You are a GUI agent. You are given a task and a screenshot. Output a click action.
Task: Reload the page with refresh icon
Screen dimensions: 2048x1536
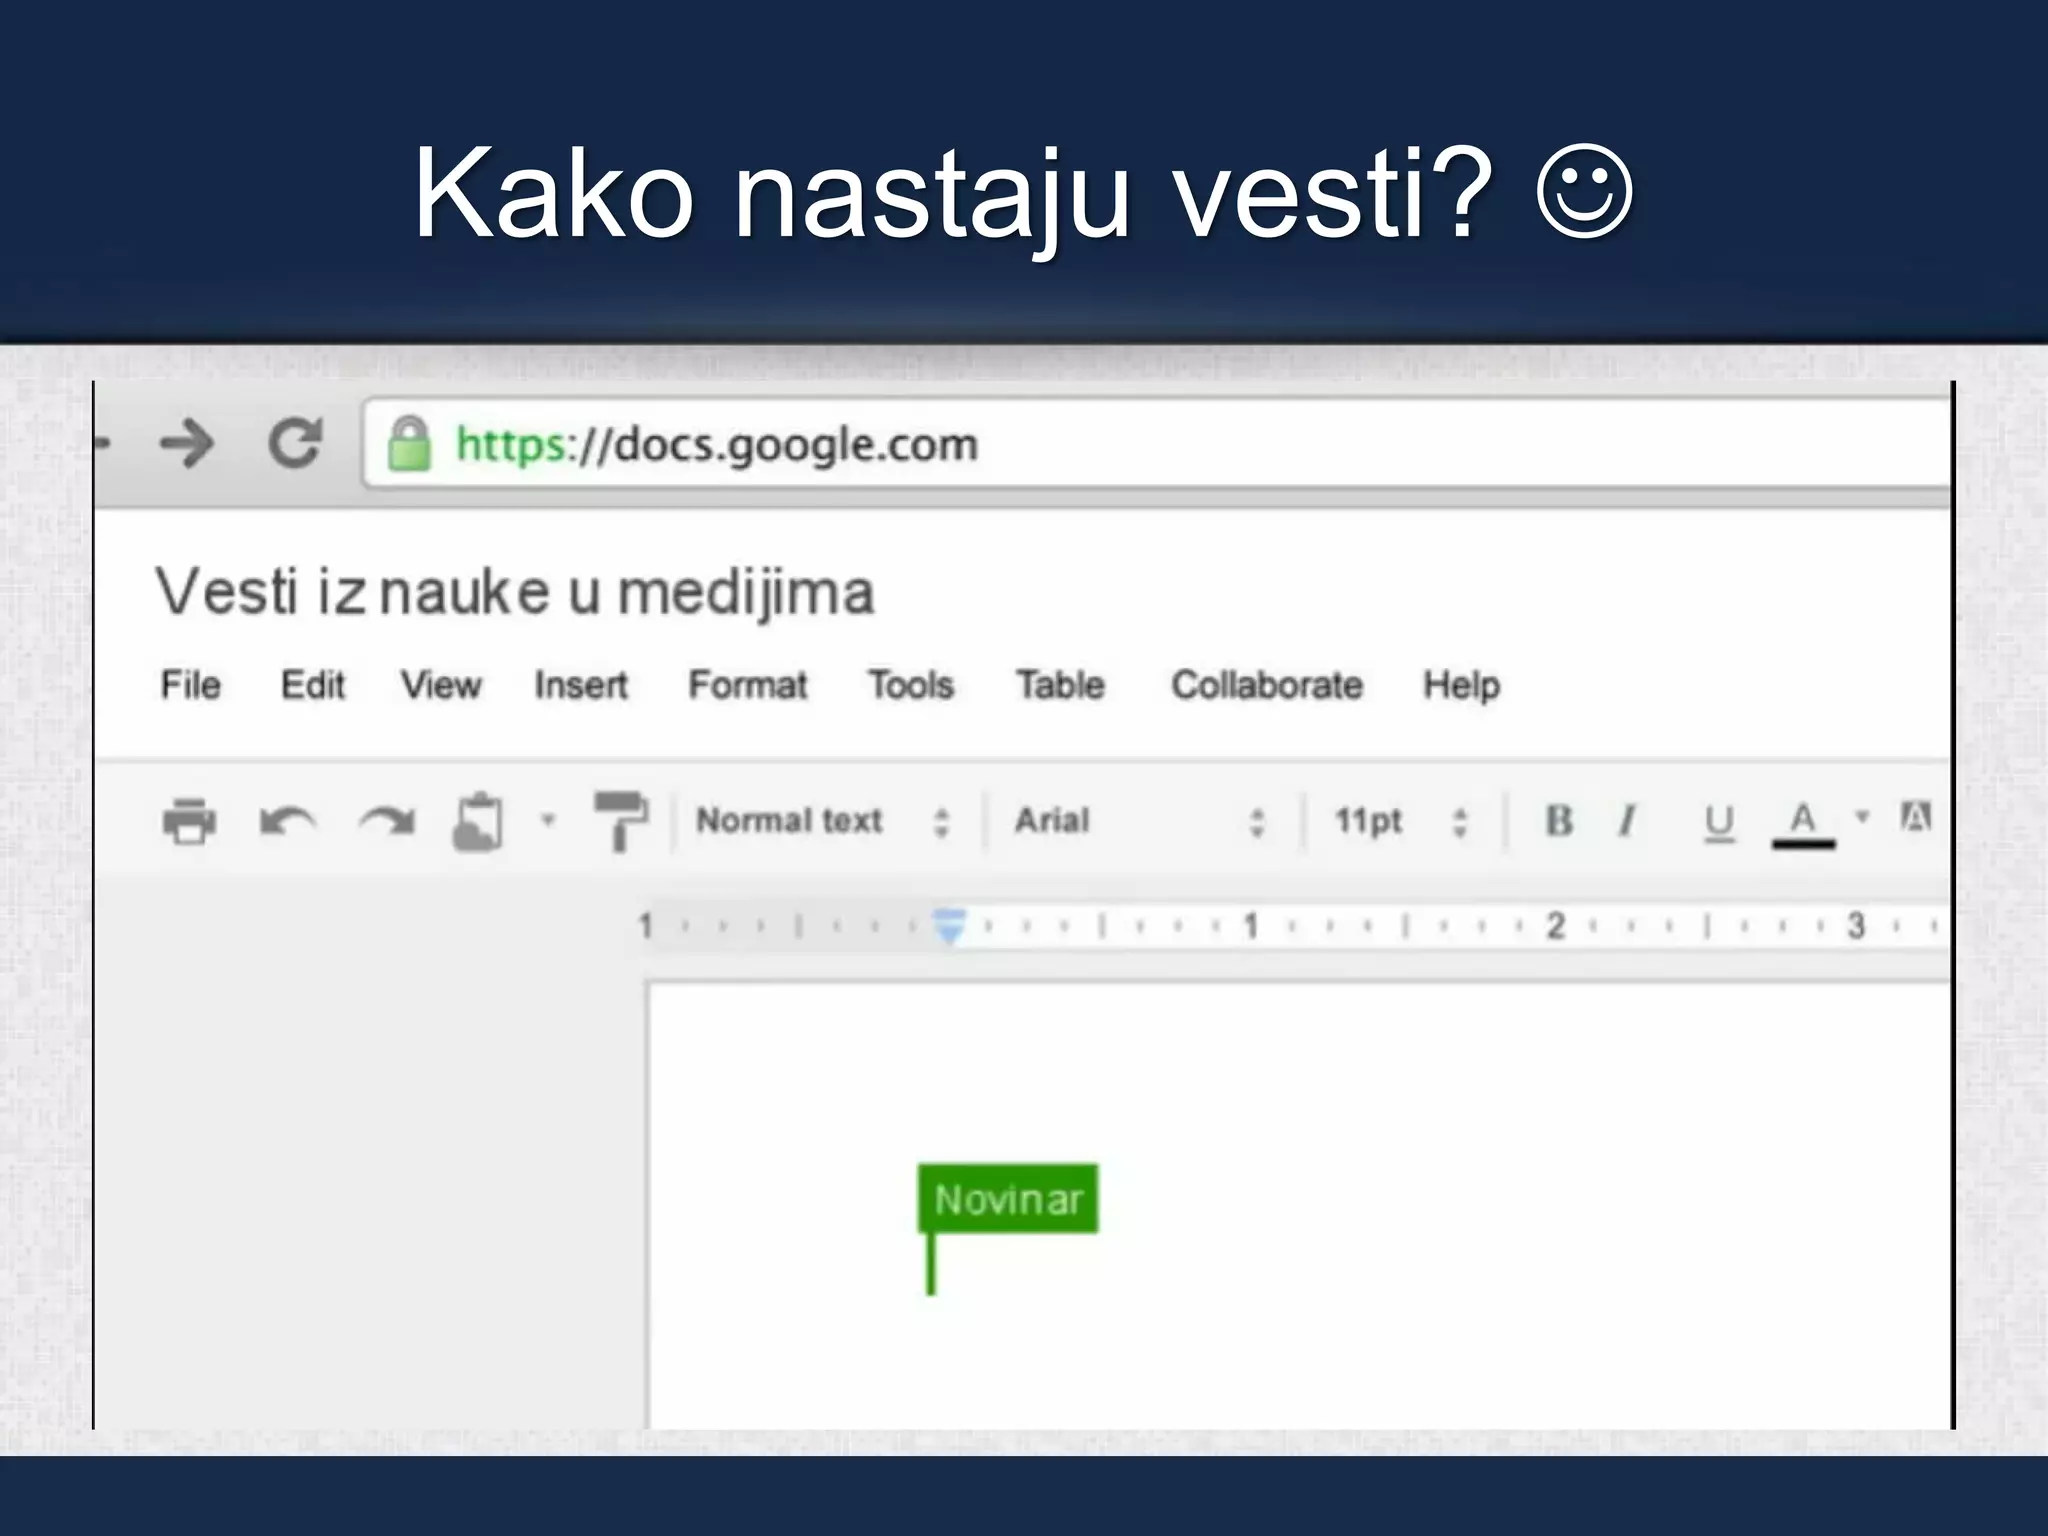point(295,443)
